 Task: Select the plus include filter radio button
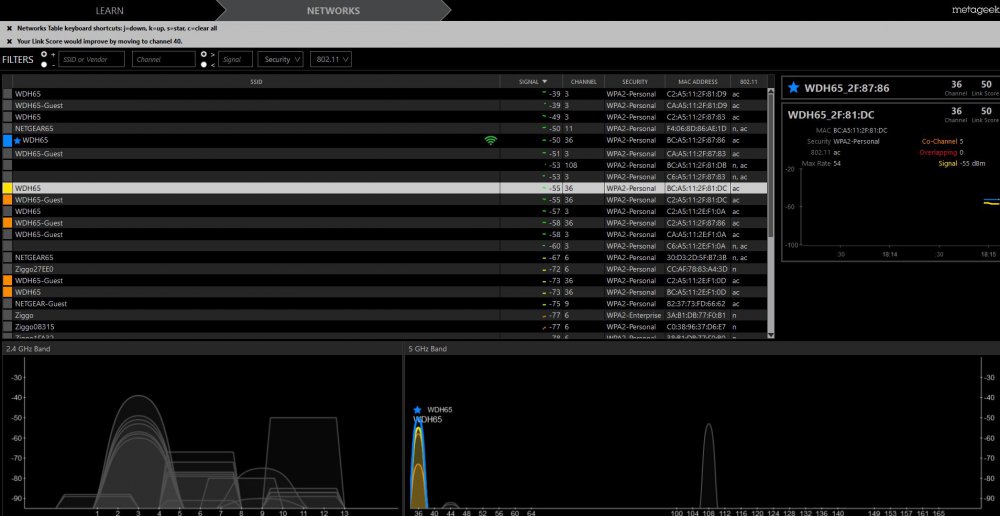click(44, 54)
